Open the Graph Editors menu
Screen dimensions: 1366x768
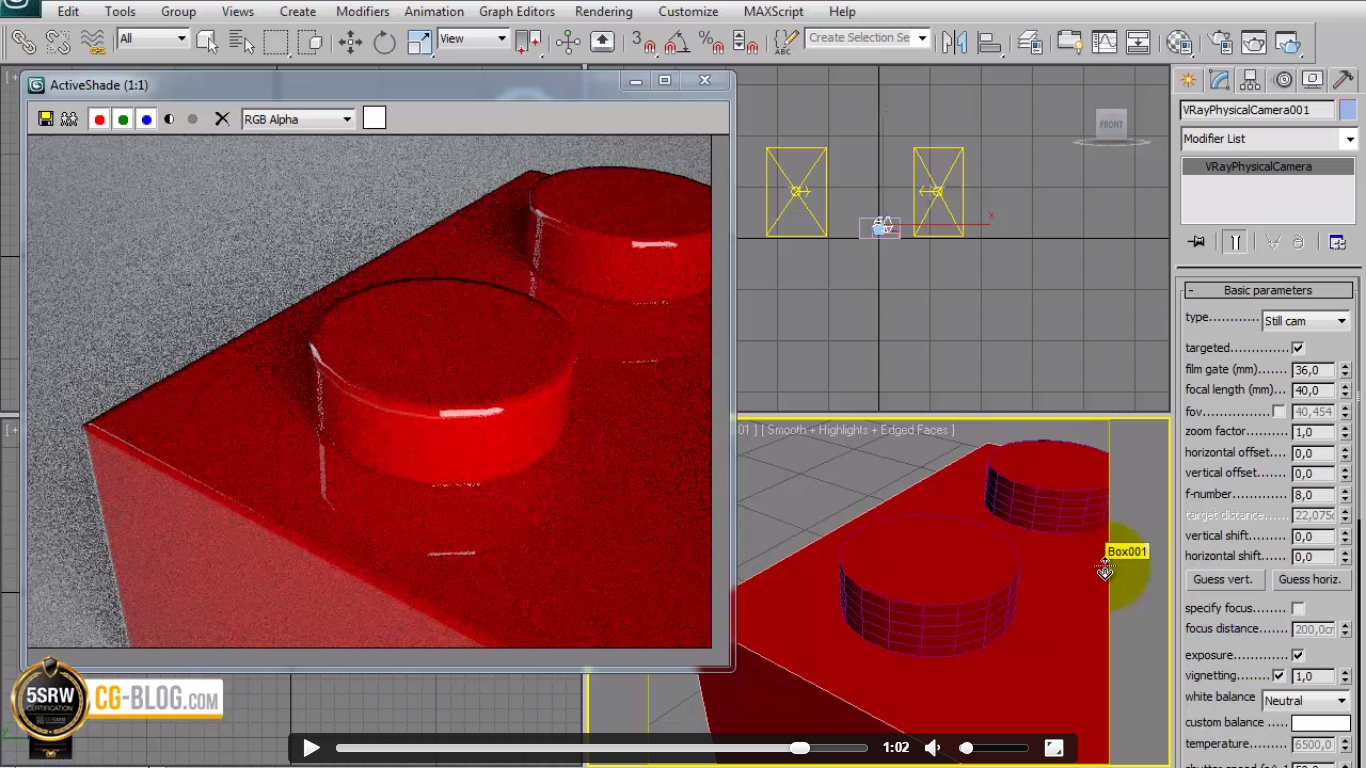pyautogui.click(x=517, y=12)
